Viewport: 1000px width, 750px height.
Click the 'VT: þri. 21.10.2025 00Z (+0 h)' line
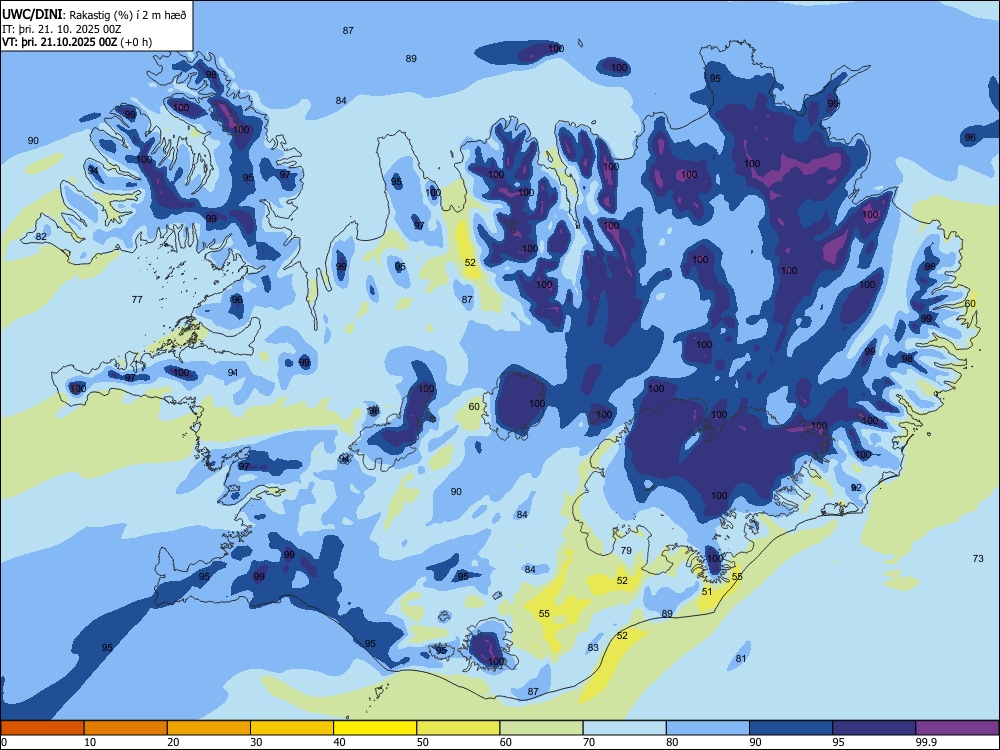(77, 42)
